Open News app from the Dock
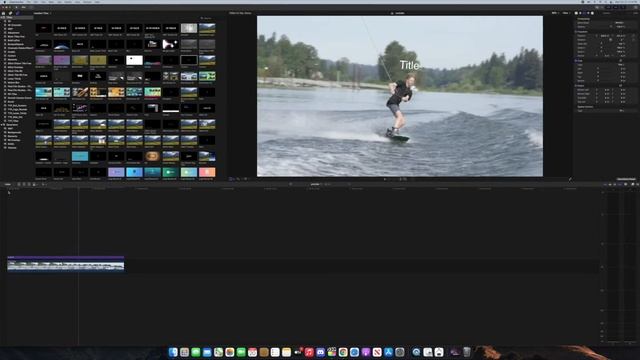Image resolution: width=640 pixels, height=360 pixels. click(x=377, y=352)
